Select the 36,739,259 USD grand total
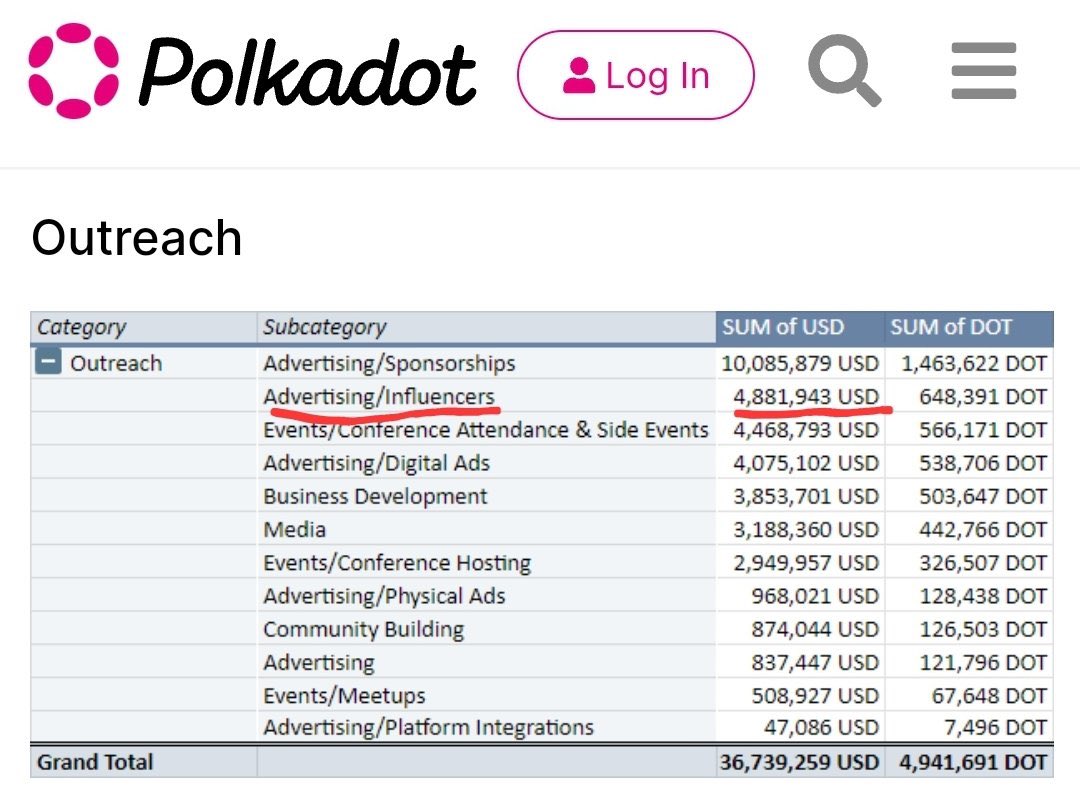1080x785 pixels. (x=800, y=762)
